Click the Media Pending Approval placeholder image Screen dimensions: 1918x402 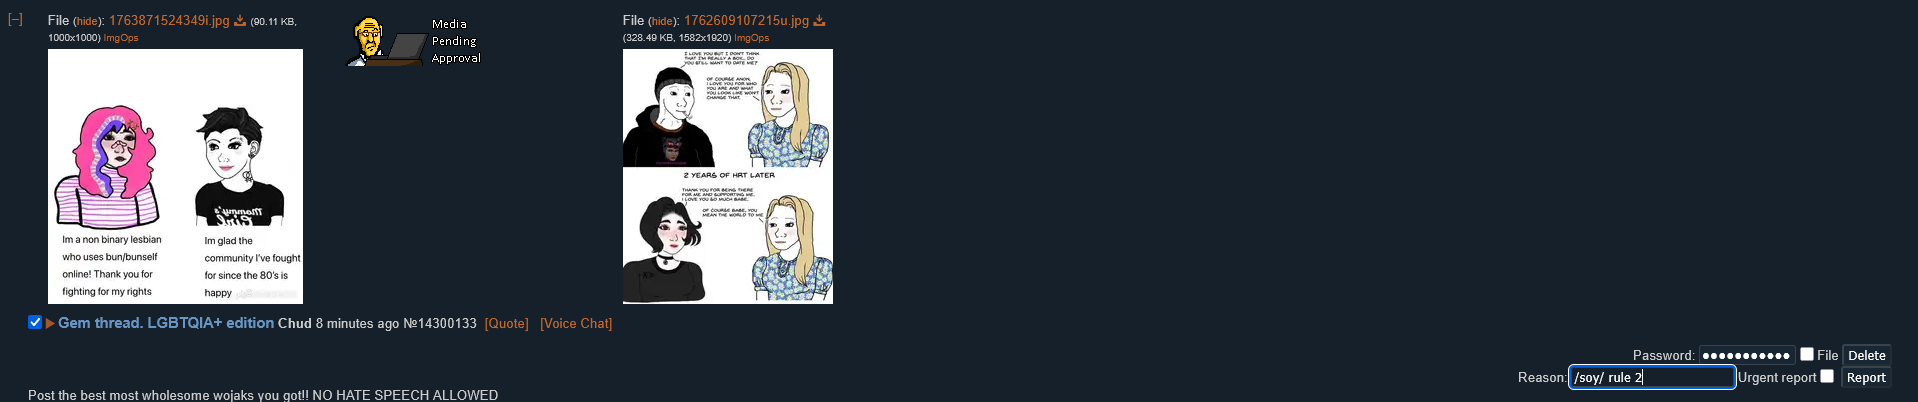point(414,42)
